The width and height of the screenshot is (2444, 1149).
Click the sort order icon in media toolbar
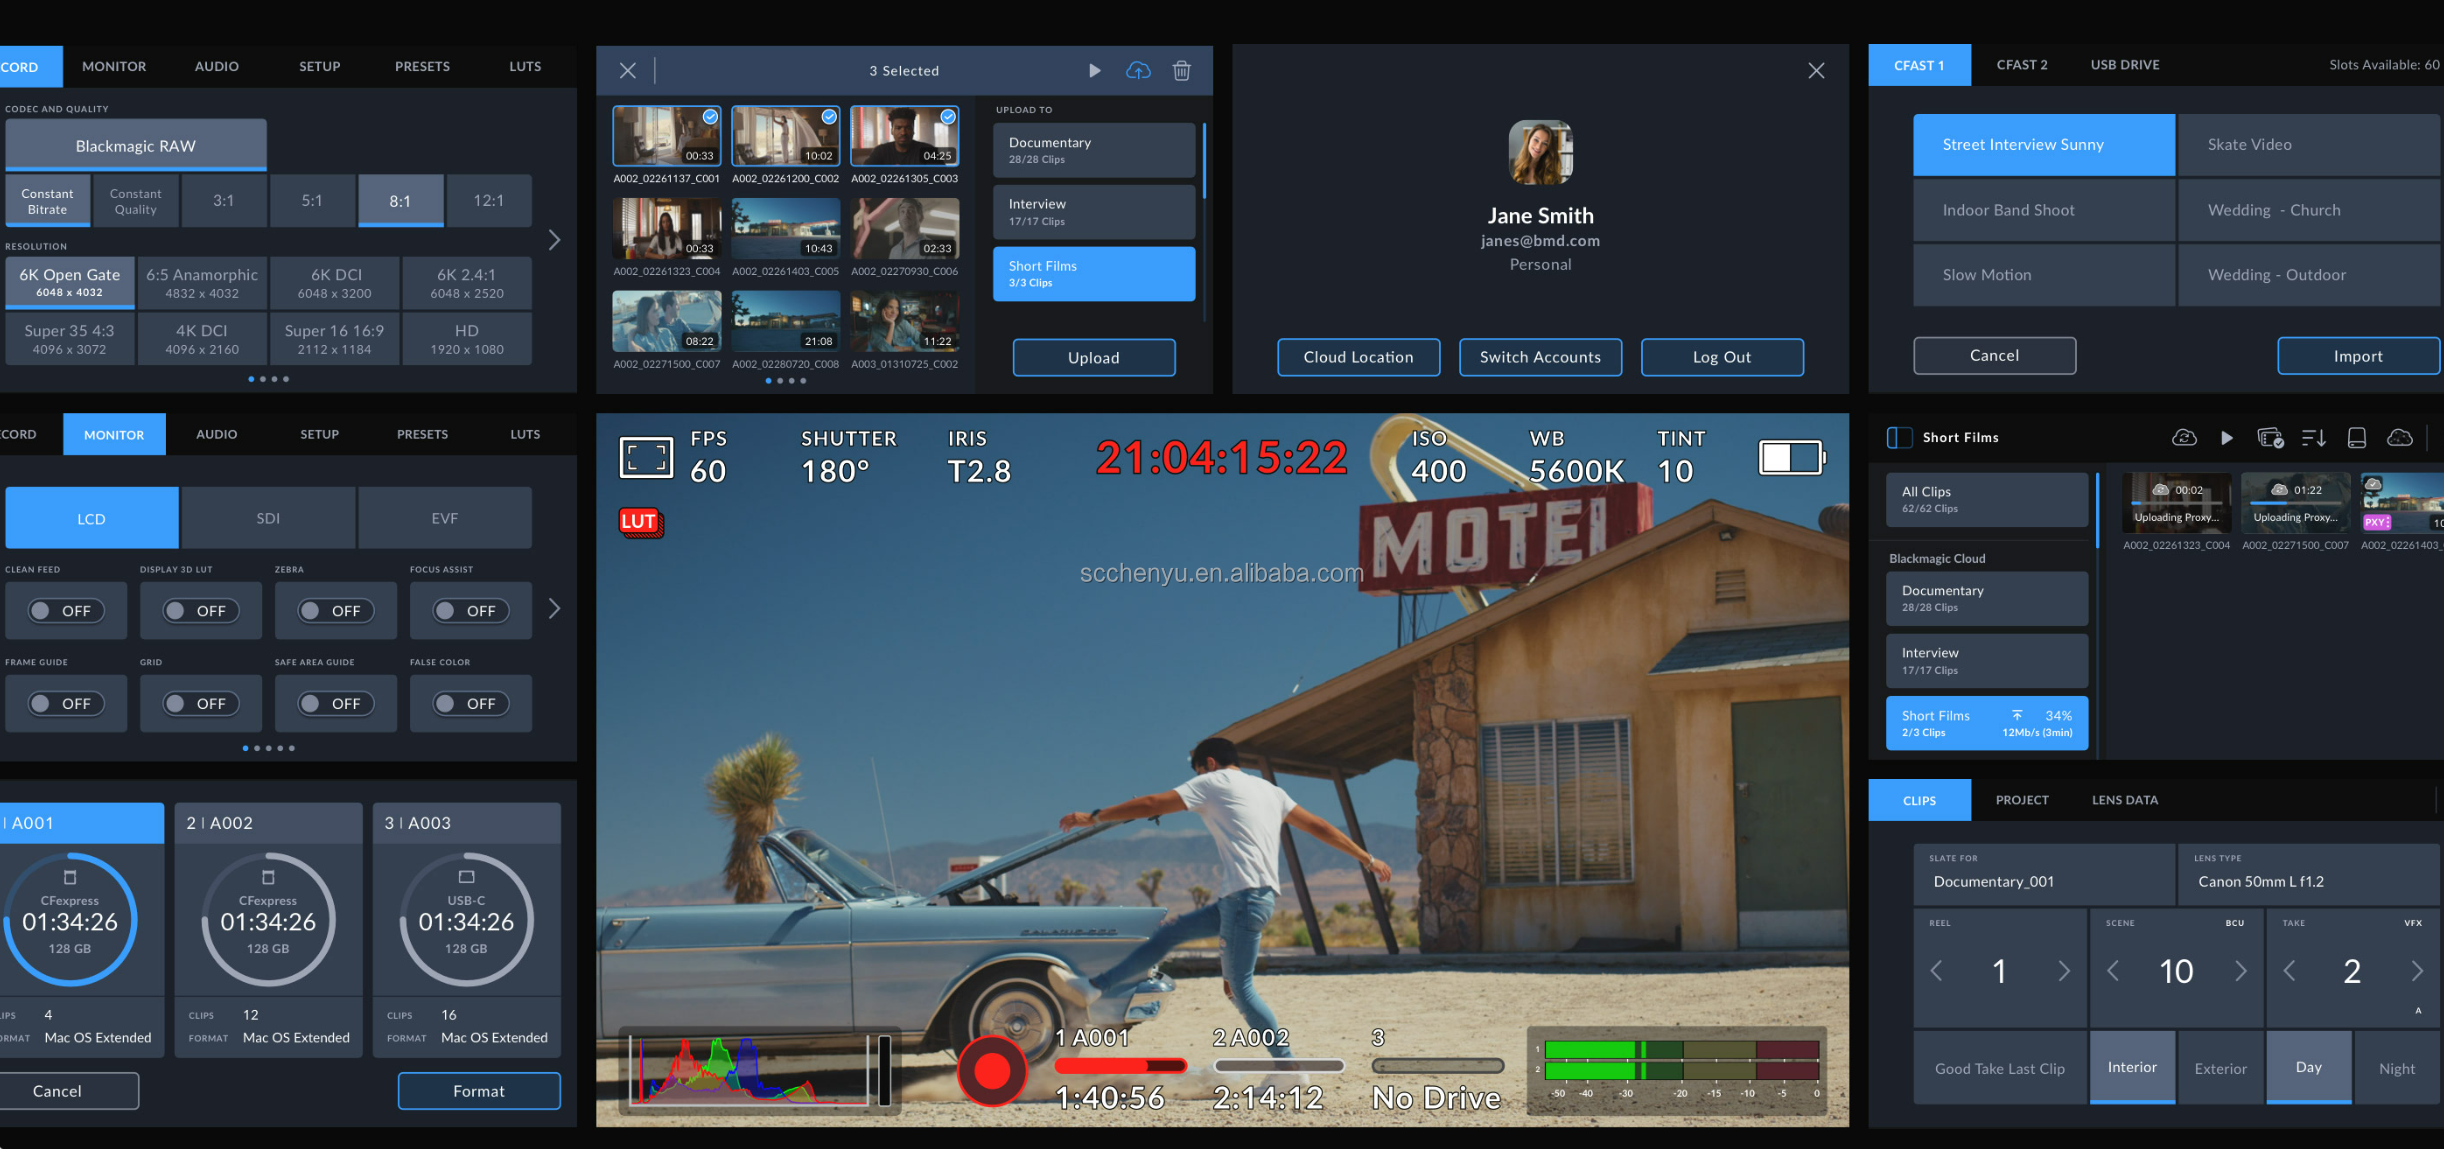point(2313,438)
